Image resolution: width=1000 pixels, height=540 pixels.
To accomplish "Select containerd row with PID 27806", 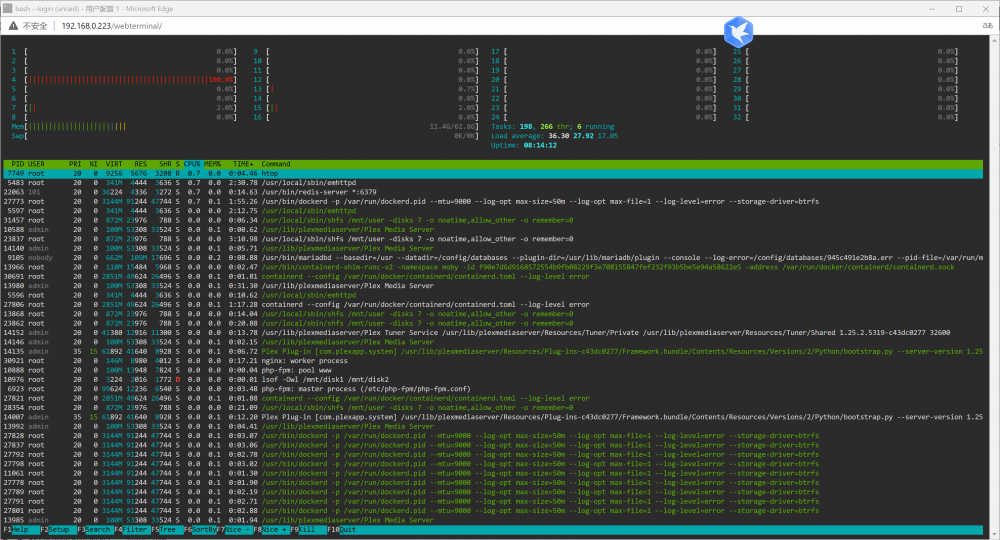I will [493, 305].
